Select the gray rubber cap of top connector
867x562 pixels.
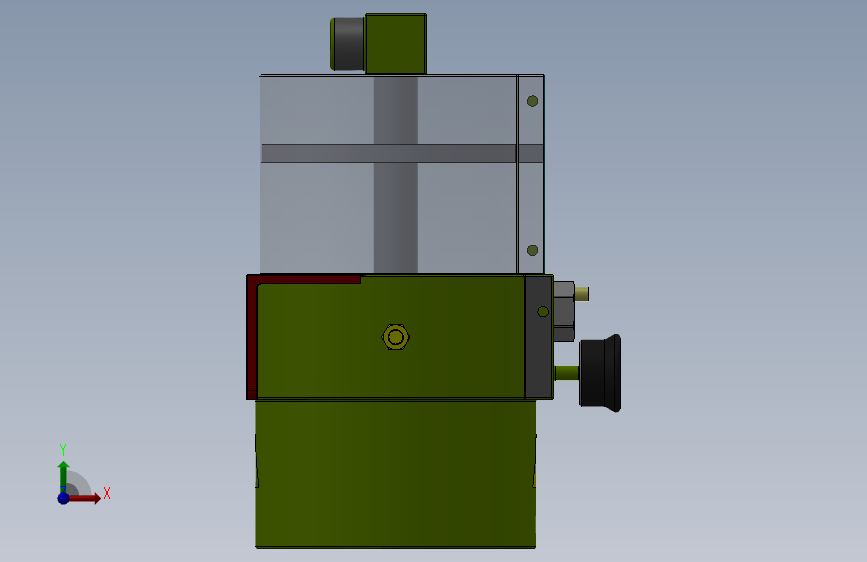coord(348,44)
